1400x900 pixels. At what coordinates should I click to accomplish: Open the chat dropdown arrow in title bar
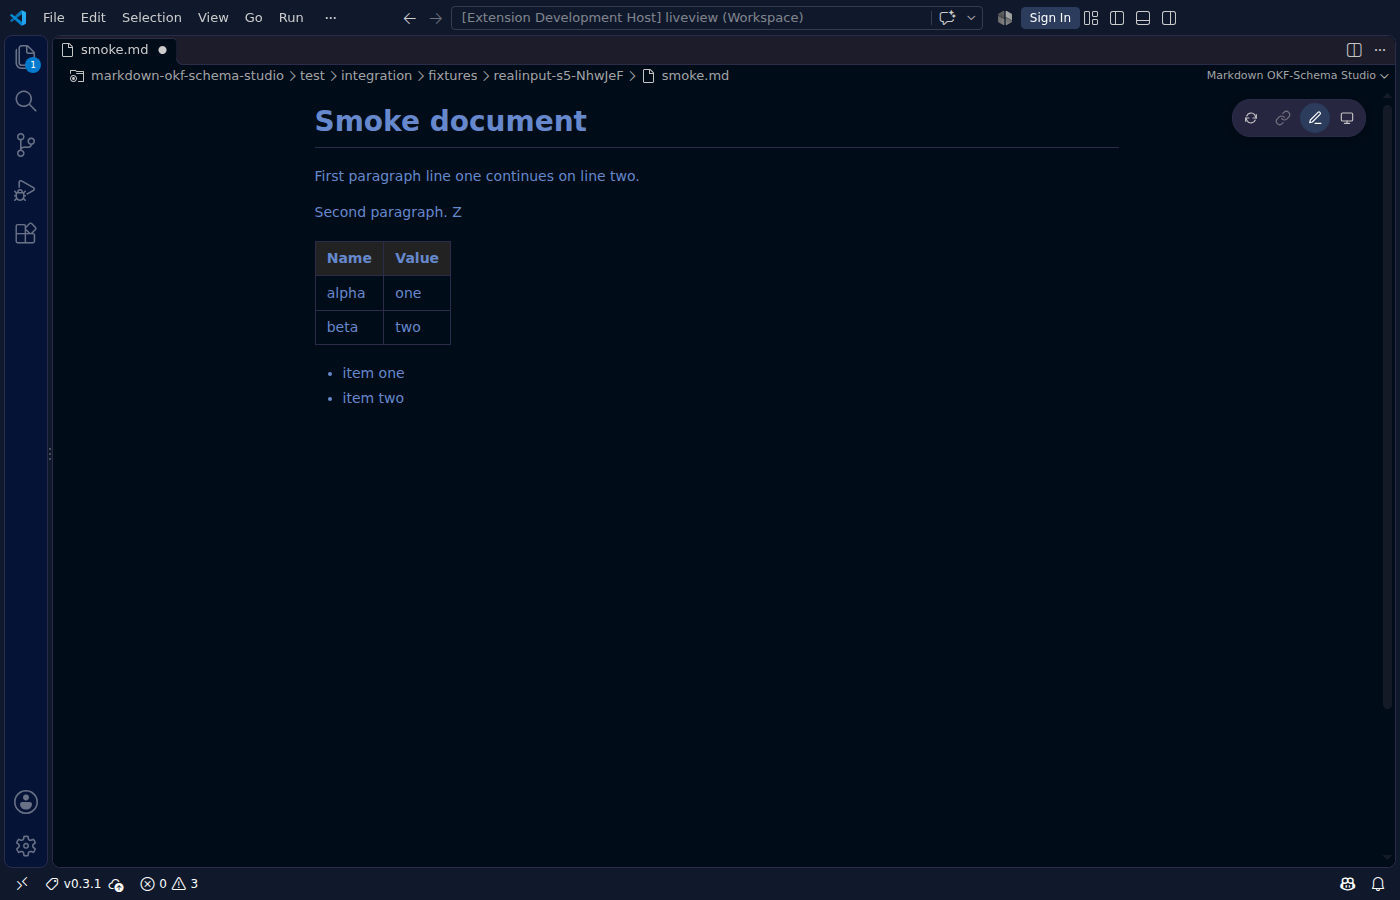pos(971,18)
